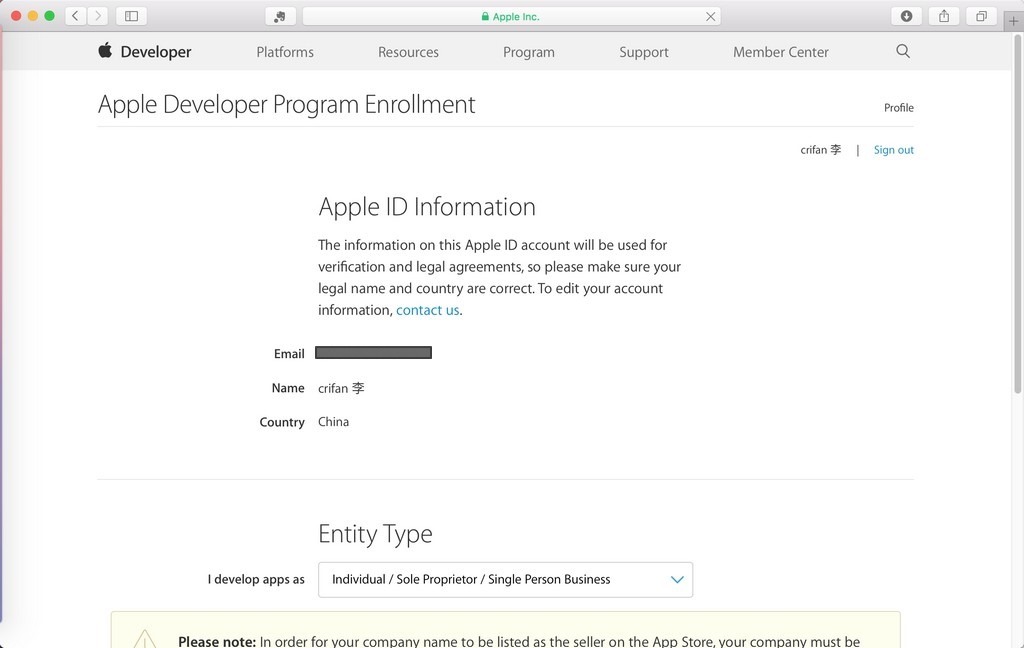
Task: Stop loading with the address bar X
Action: (x=711, y=16)
